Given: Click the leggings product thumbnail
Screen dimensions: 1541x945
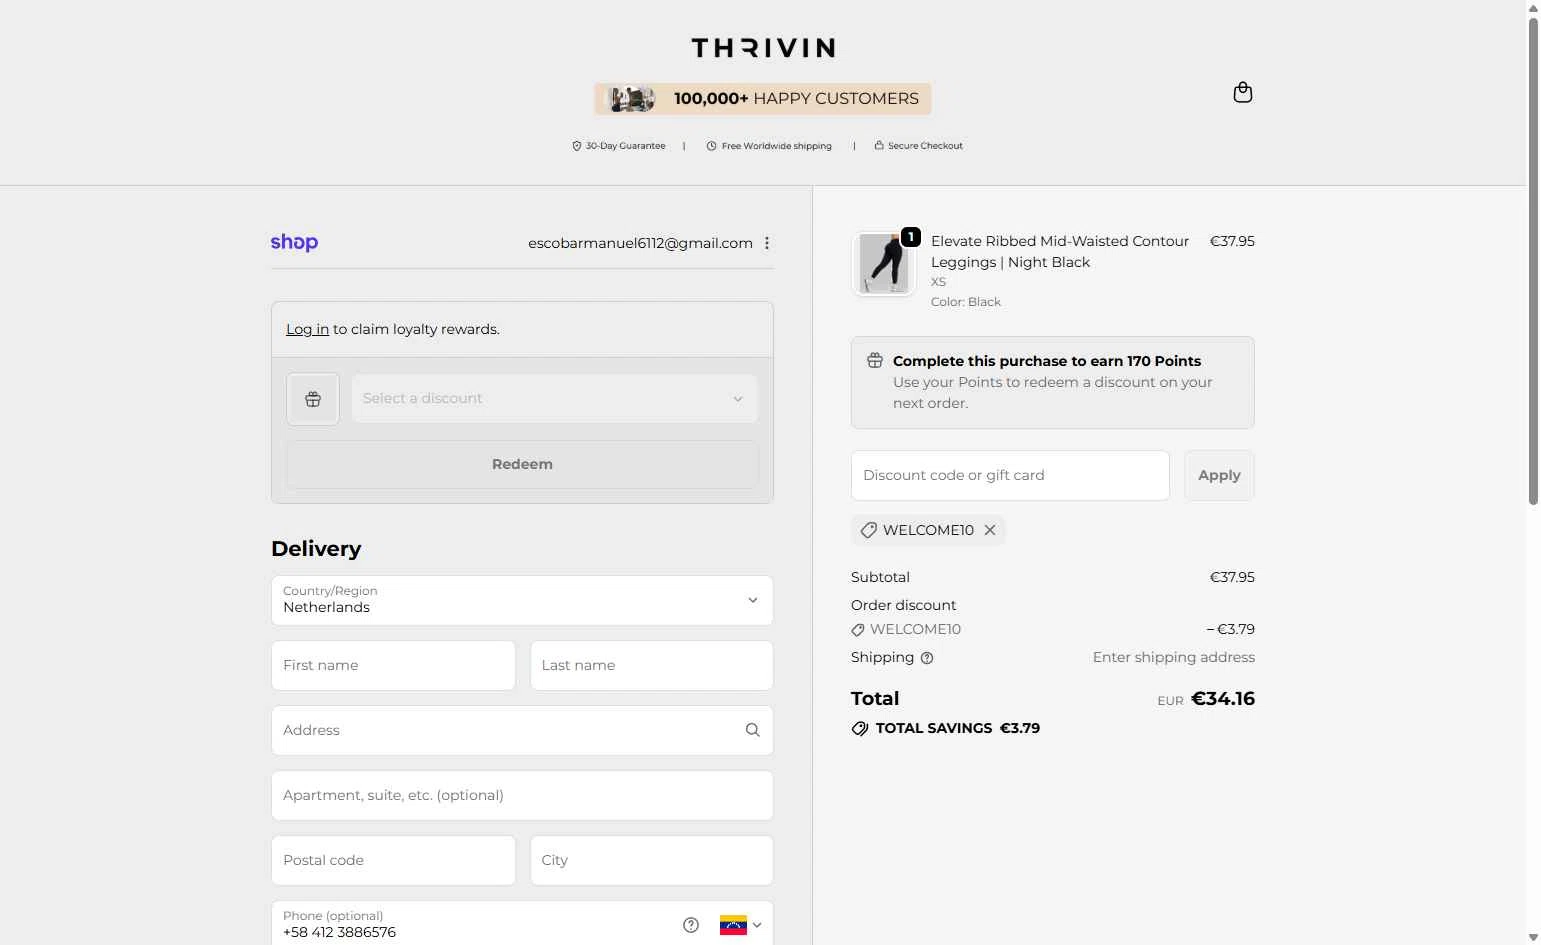Looking at the screenshot, I should pyautogui.click(x=884, y=264).
